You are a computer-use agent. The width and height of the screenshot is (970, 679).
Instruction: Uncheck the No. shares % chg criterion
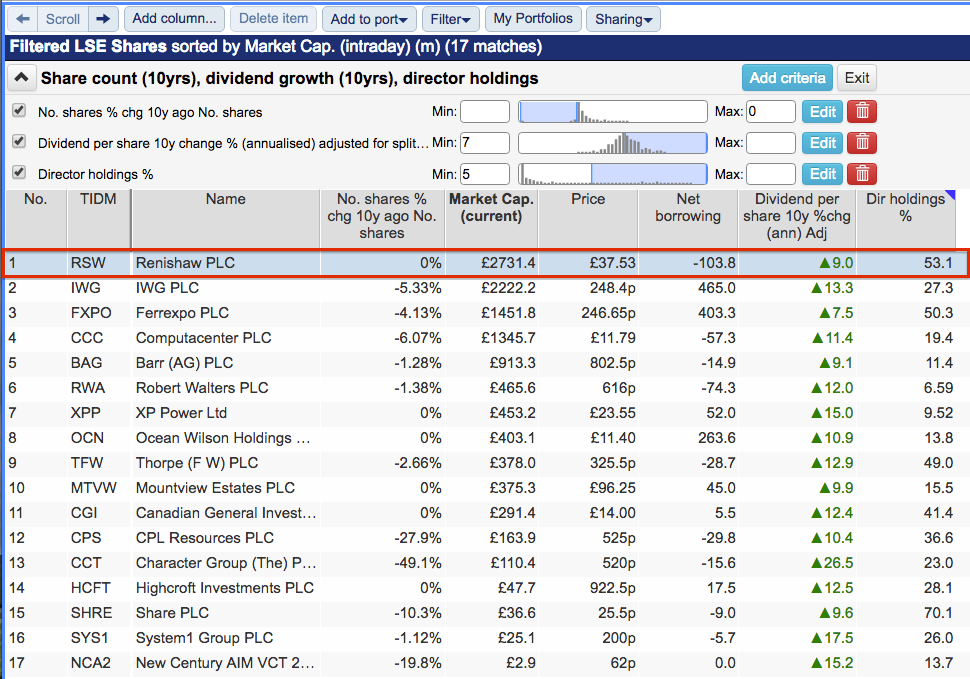click(19, 111)
